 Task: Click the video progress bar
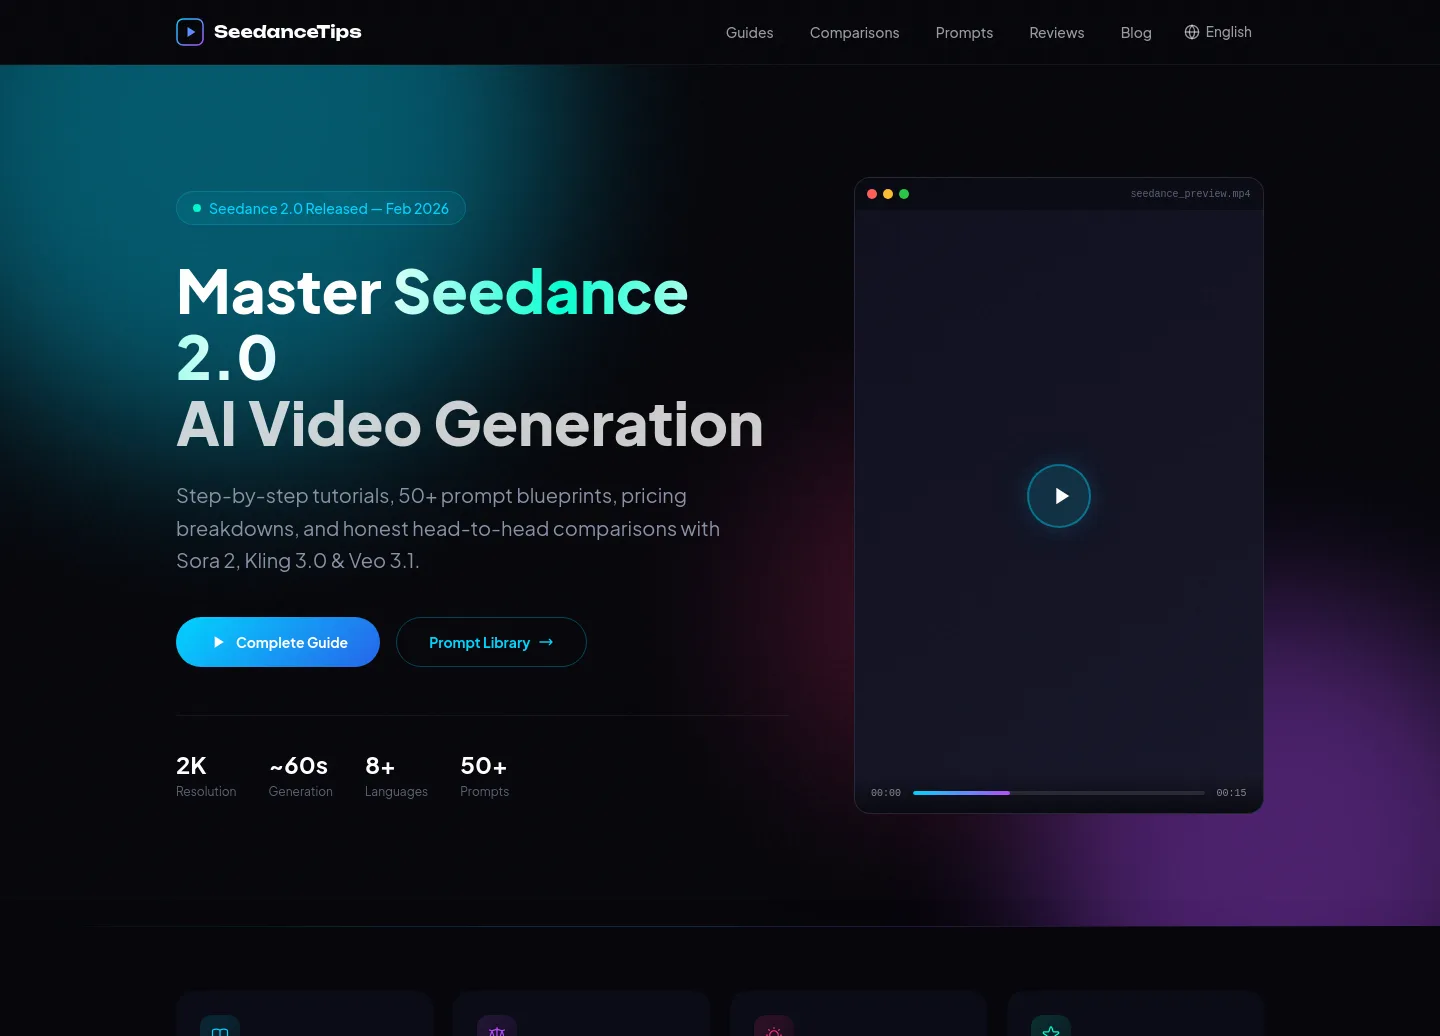(1058, 793)
